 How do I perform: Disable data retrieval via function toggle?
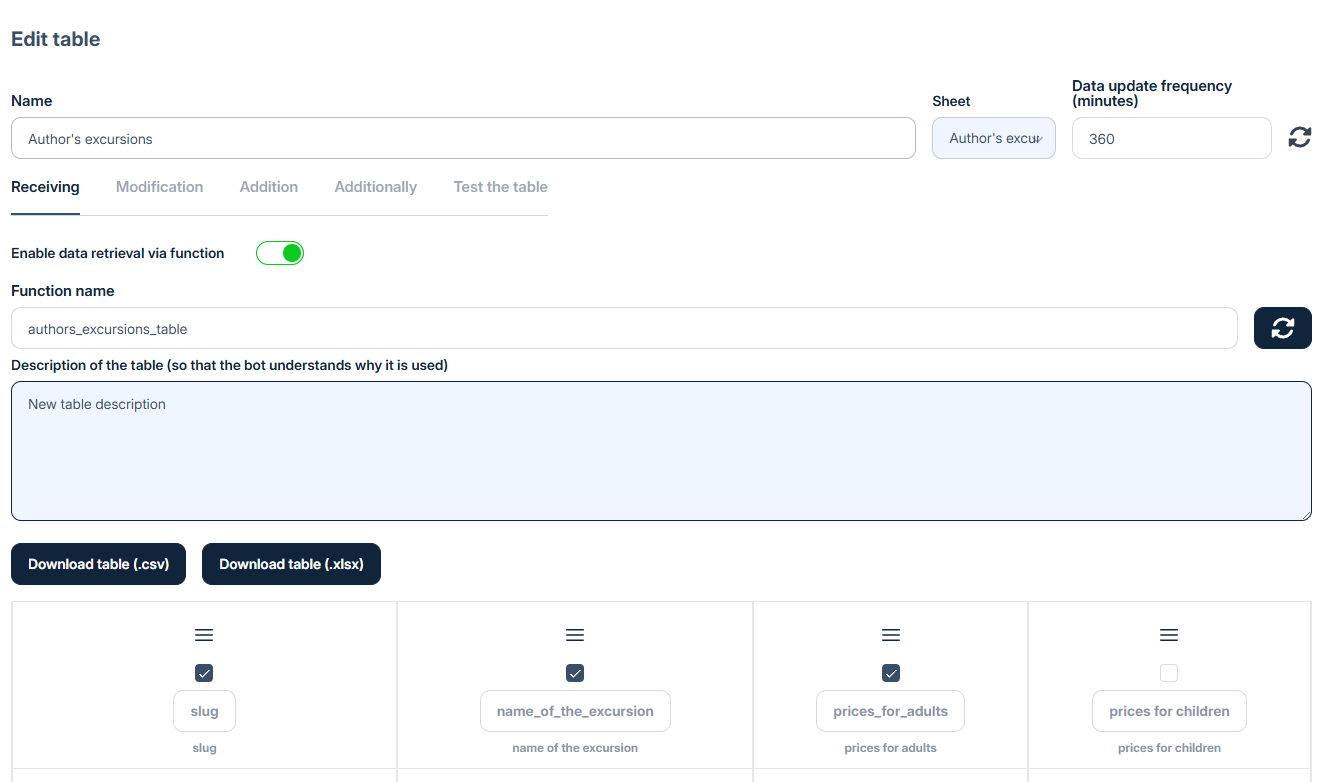280,253
